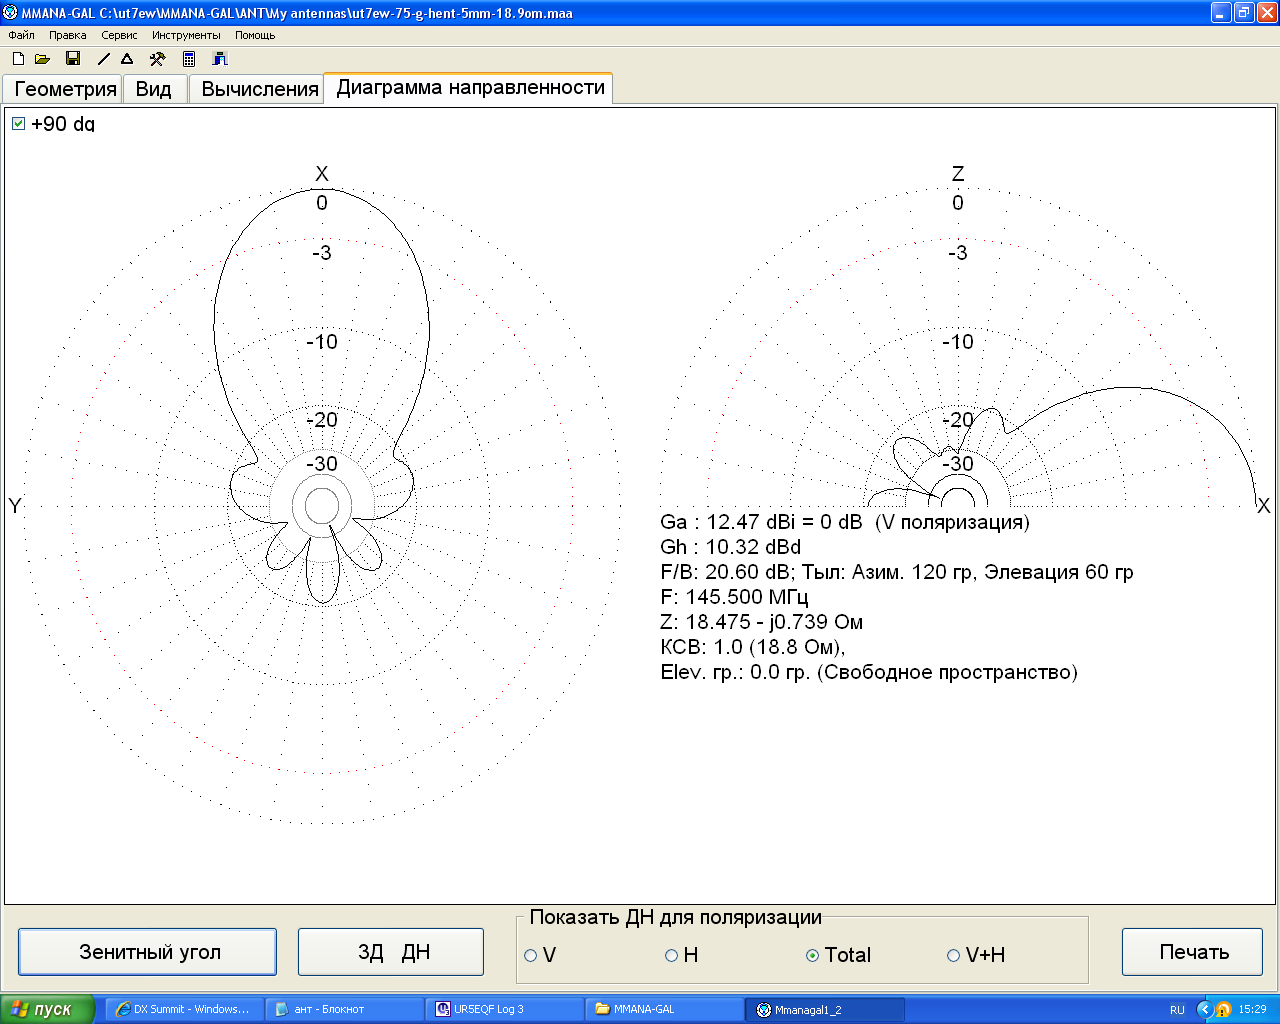Expand the Сервис menu
The height and width of the screenshot is (1024, 1280).
click(x=119, y=35)
